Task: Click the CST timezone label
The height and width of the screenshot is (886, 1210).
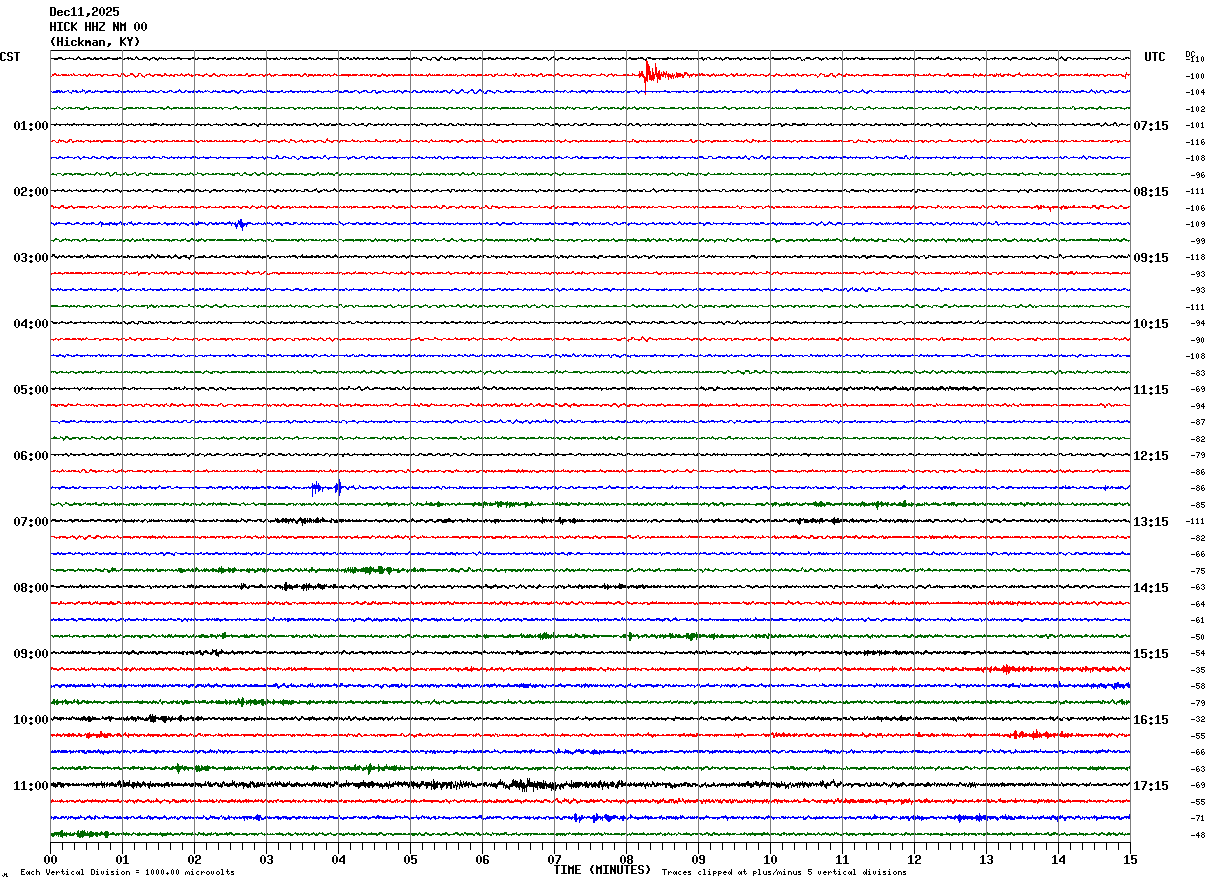Action: 10,57
